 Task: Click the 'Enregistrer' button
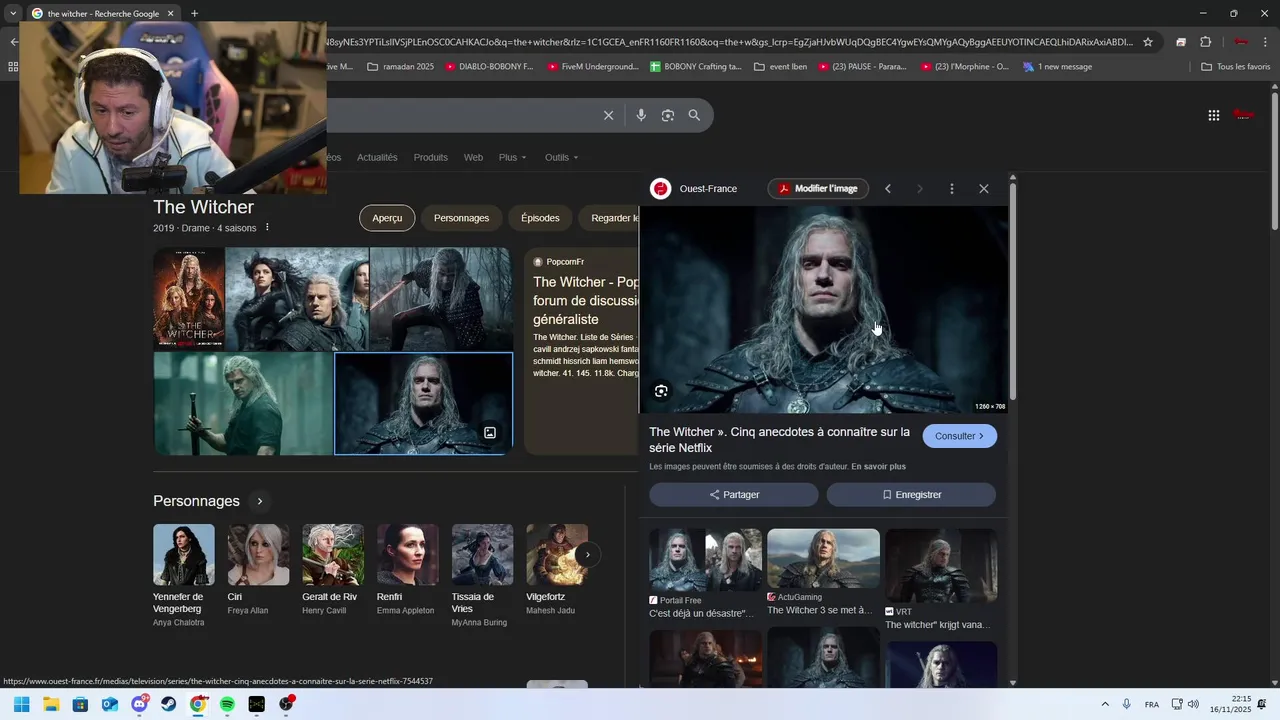tap(911, 494)
